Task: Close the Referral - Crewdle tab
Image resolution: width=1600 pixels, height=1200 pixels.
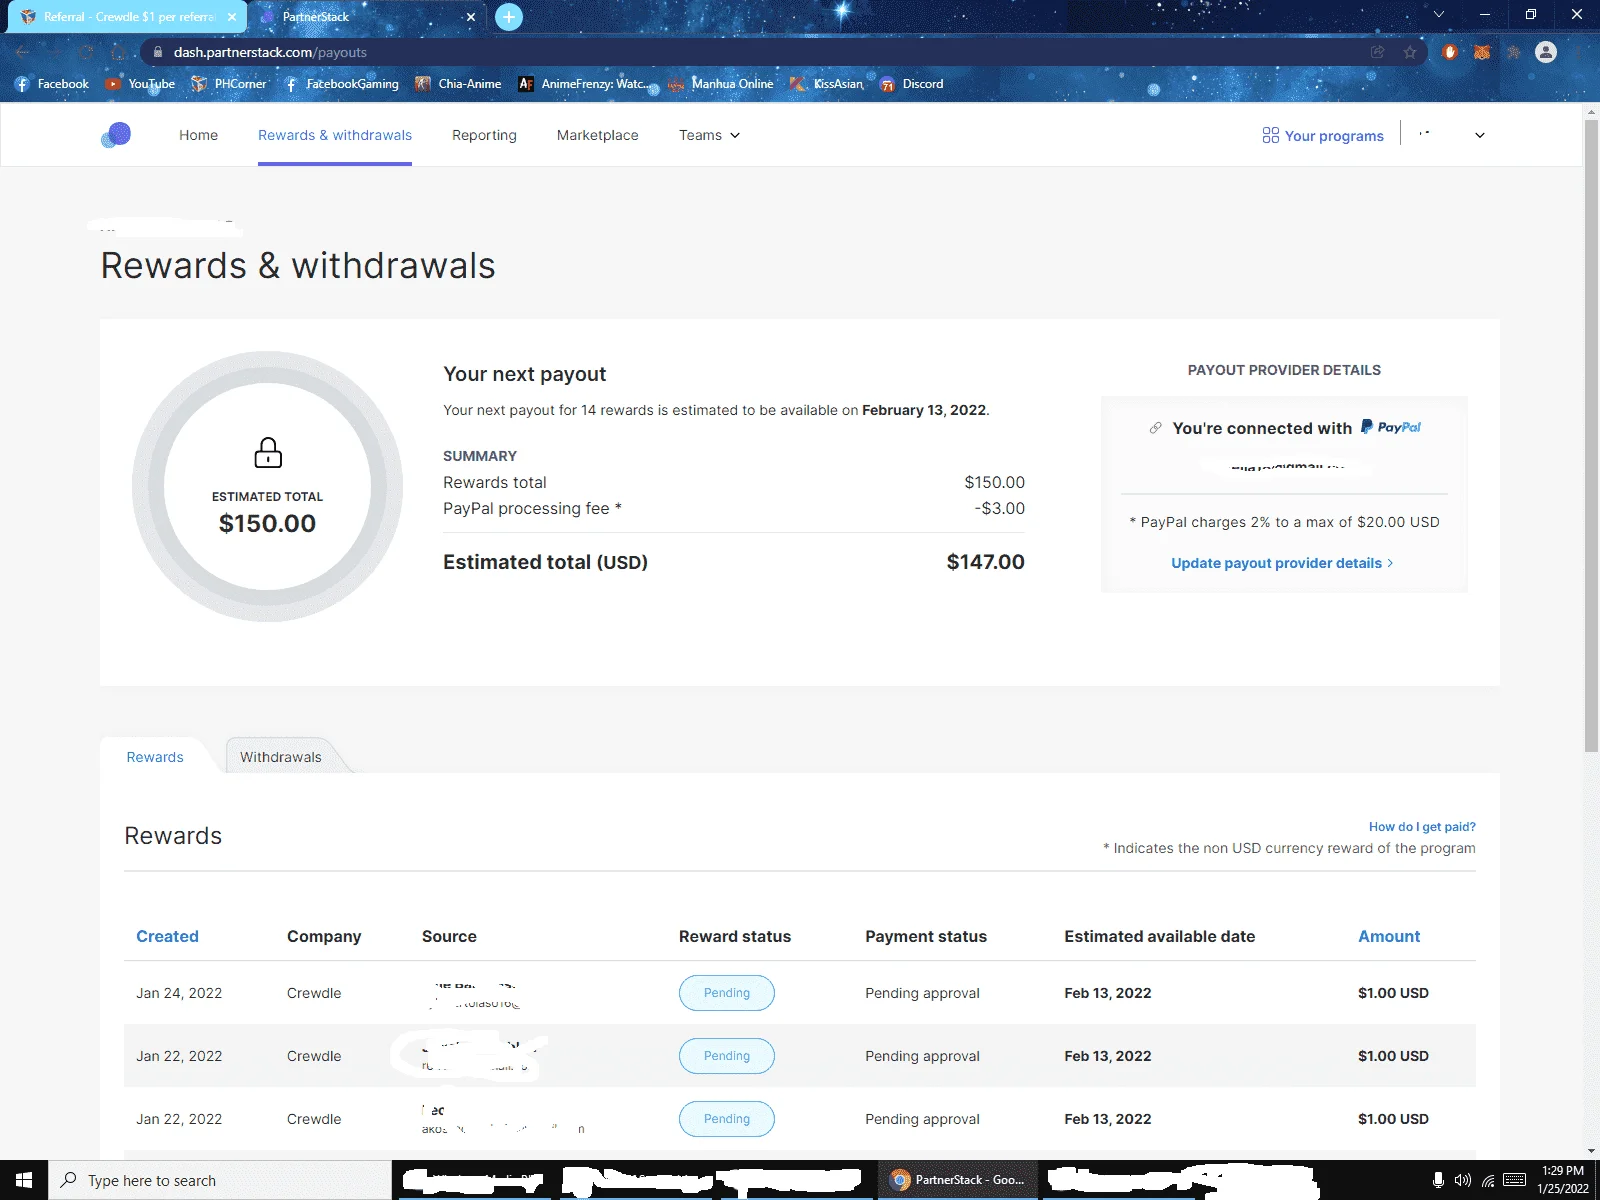Action: pos(232,17)
